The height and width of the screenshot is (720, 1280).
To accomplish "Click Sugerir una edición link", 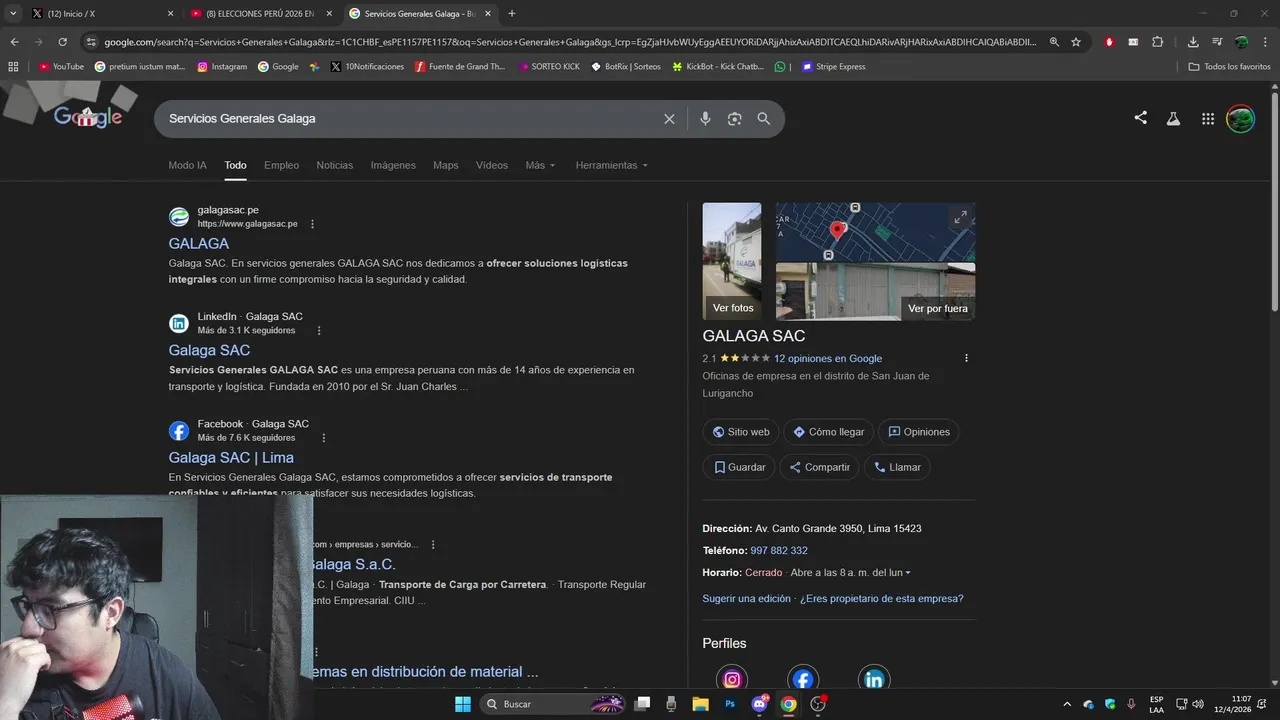I will (746, 599).
